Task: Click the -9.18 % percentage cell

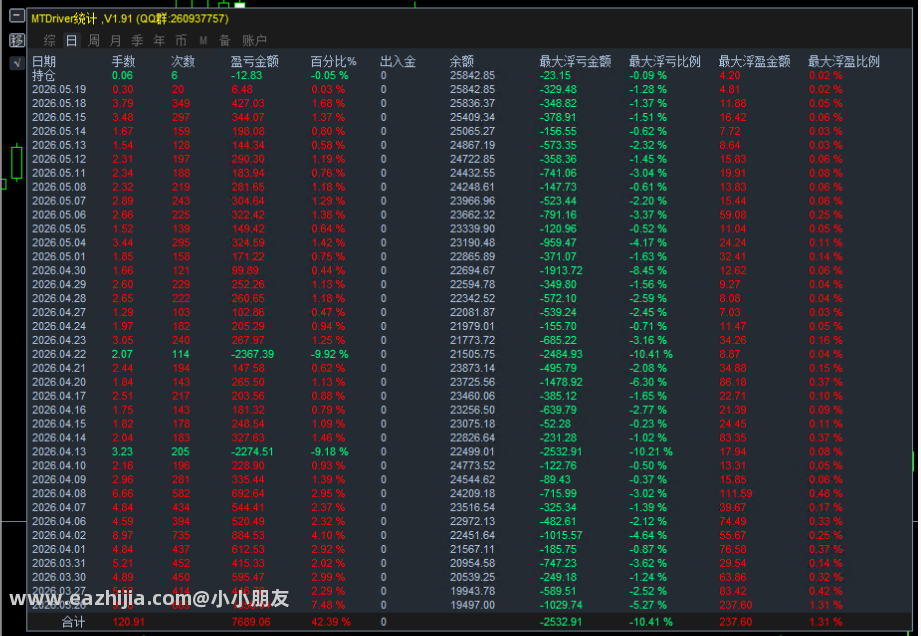Action: [x=330, y=452]
